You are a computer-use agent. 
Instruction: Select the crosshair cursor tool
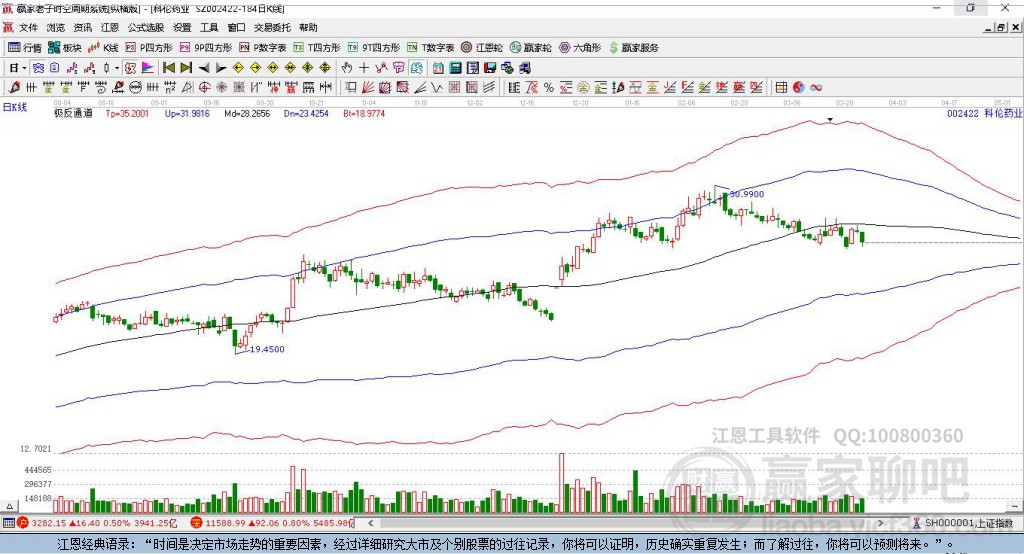pos(364,68)
